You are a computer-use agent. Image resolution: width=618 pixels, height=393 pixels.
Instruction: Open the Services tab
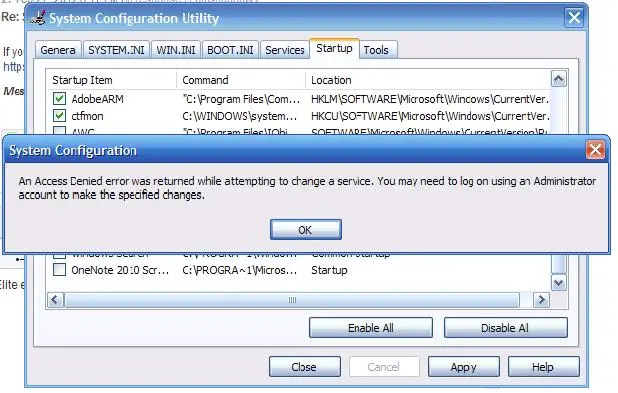click(x=285, y=50)
